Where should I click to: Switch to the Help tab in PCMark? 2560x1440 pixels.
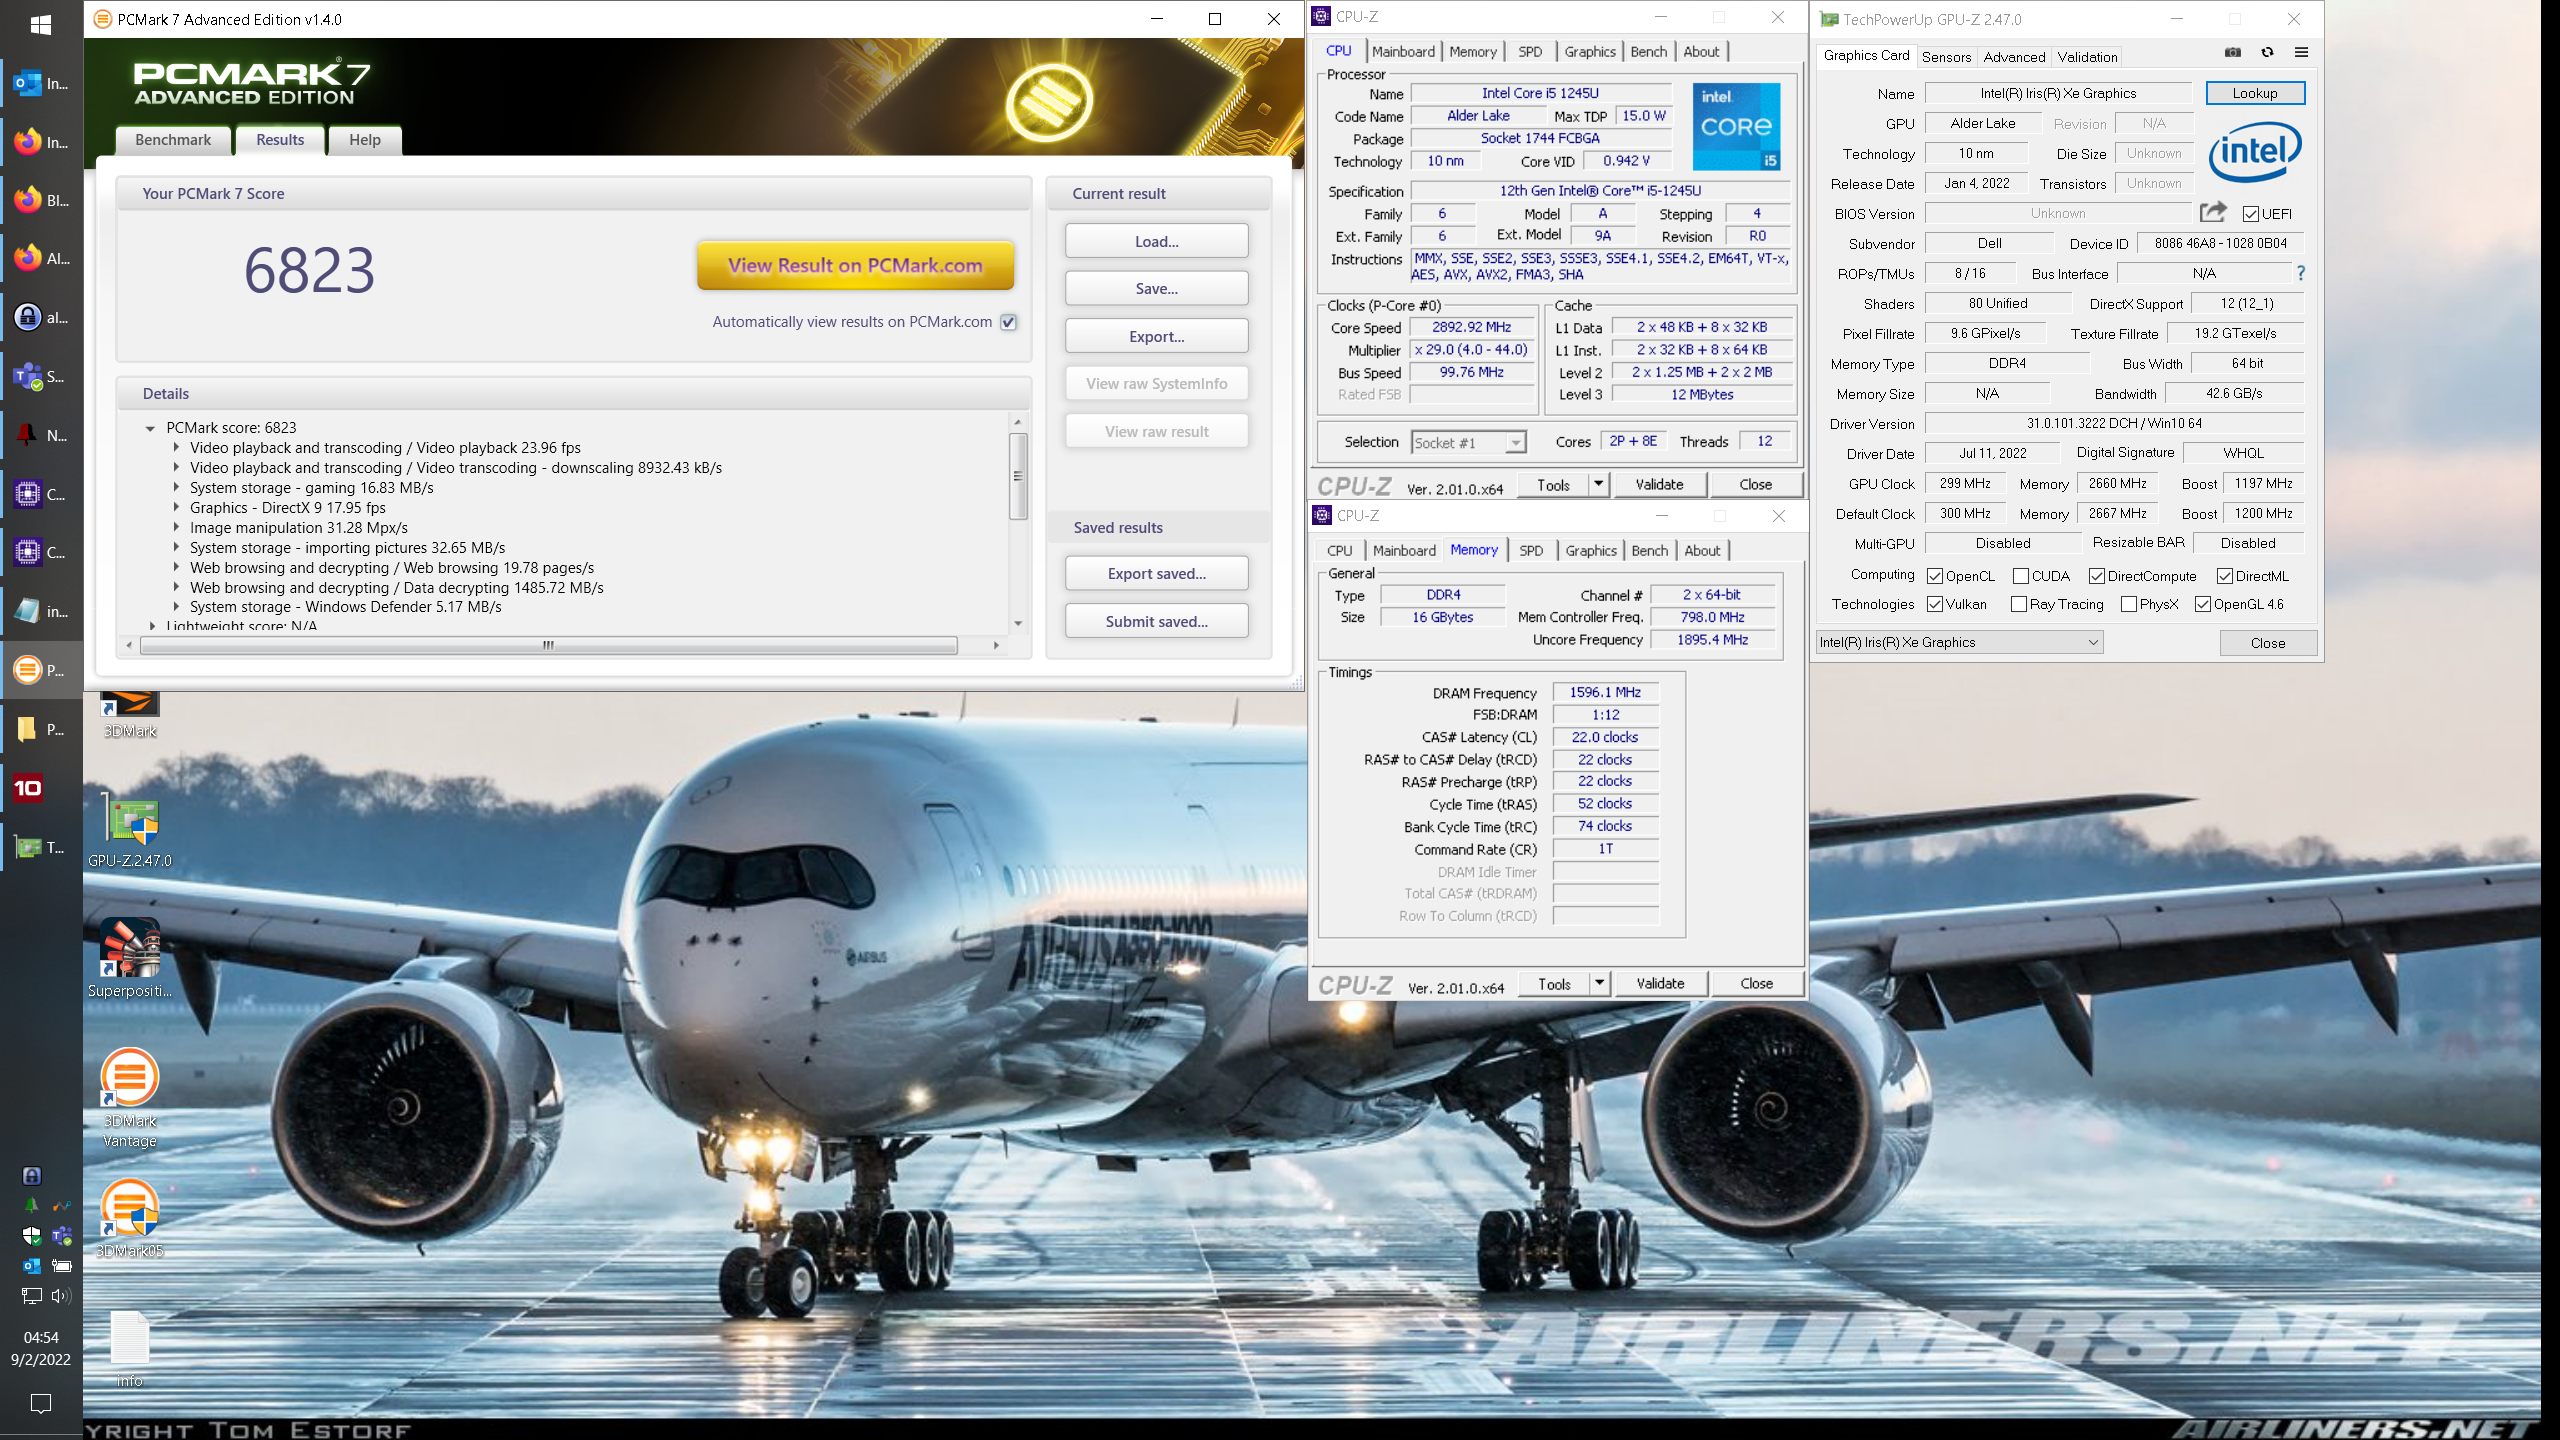[x=365, y=140]
